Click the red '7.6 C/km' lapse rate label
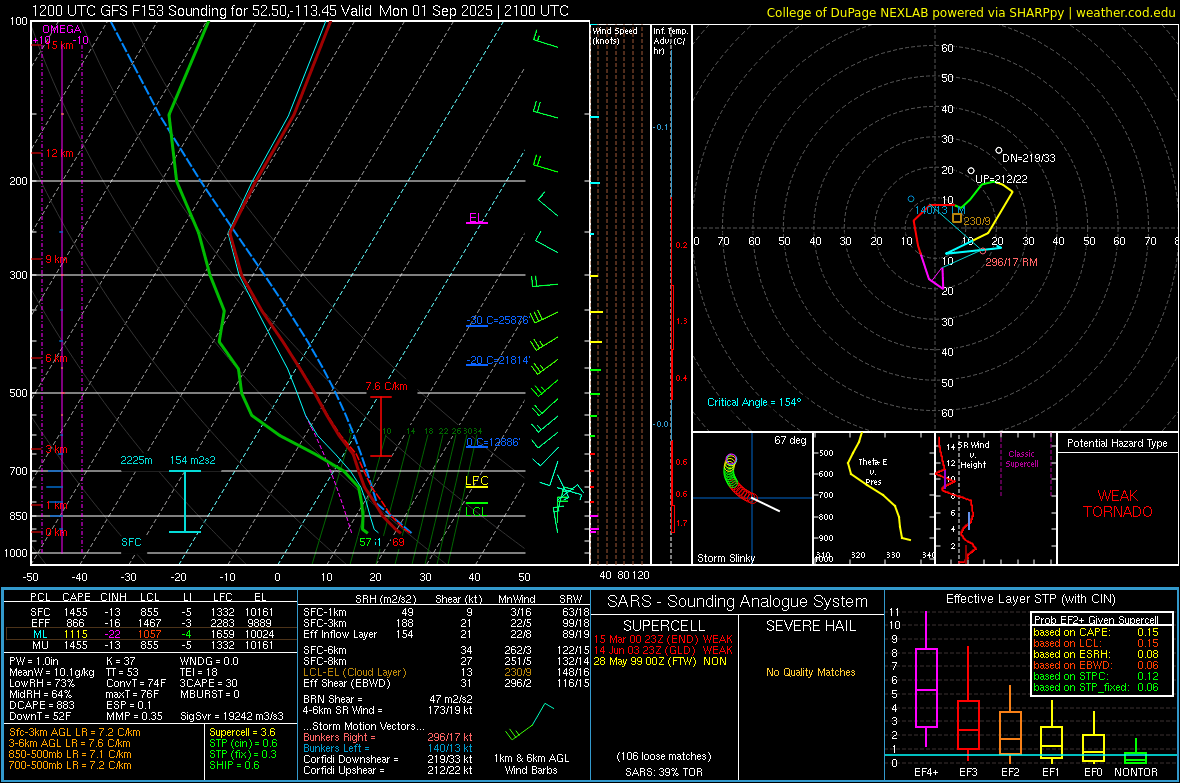Image resolution: width=1180 pixels, height=783 pixels. pos(387,386)
